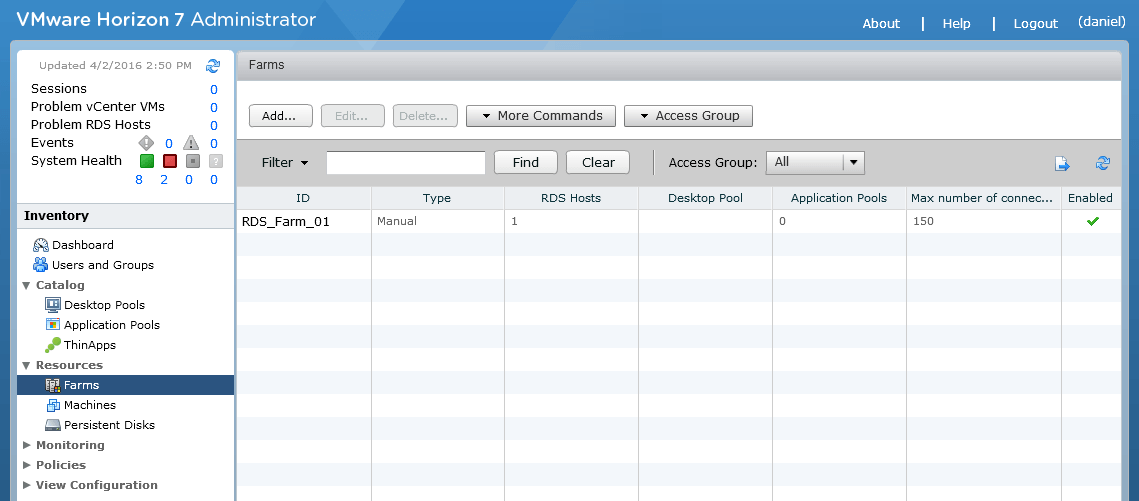Click the Machines icon in the sidebar
Viewport: 1139px width, 501px height.
tap(53, 405)
